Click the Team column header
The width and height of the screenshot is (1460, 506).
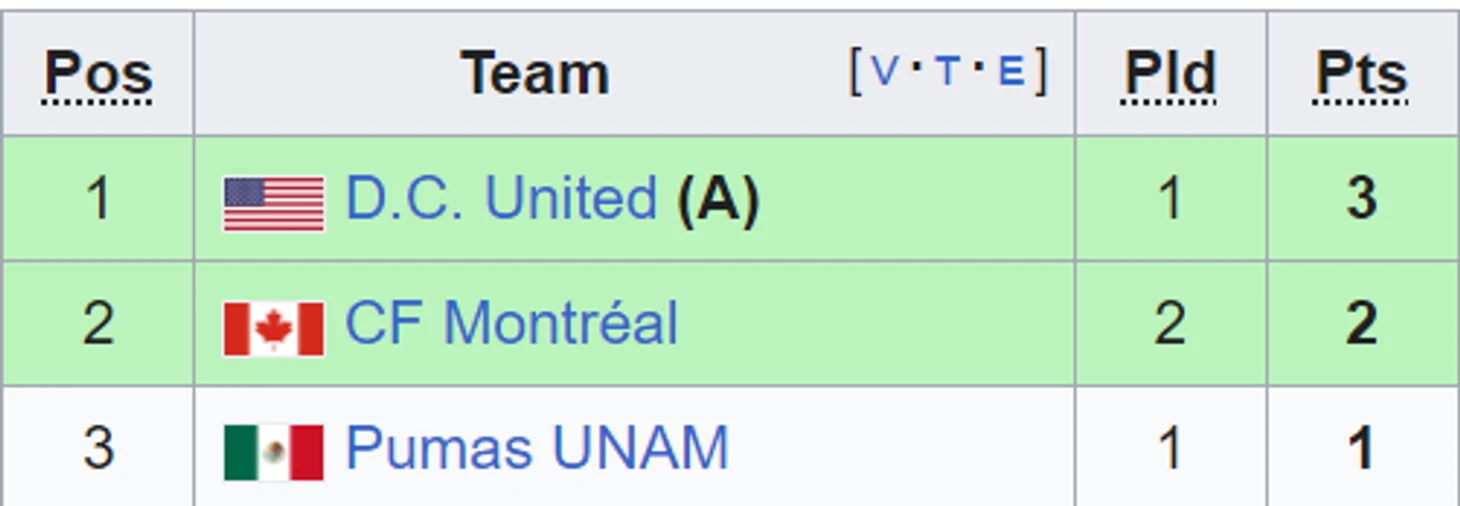[x=535, y=74]
